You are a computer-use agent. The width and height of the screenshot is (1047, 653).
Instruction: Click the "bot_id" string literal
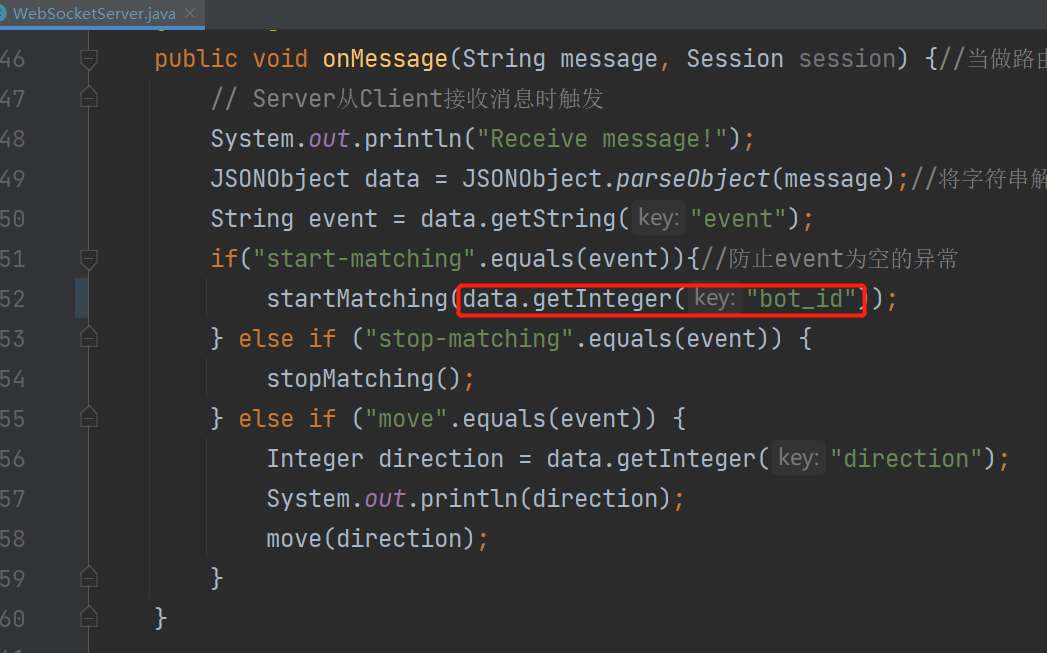801,299
